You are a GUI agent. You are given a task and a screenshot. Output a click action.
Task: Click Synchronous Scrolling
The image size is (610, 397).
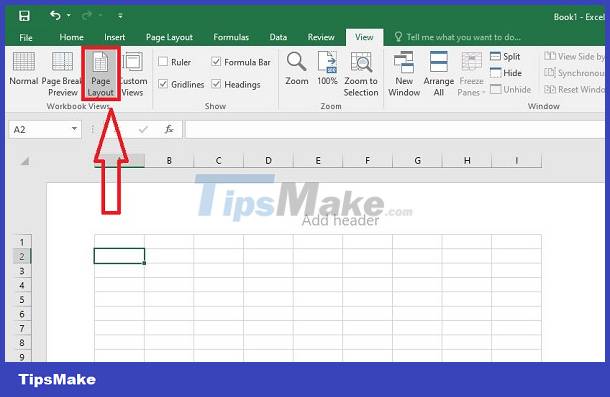(x=574, y=73)
